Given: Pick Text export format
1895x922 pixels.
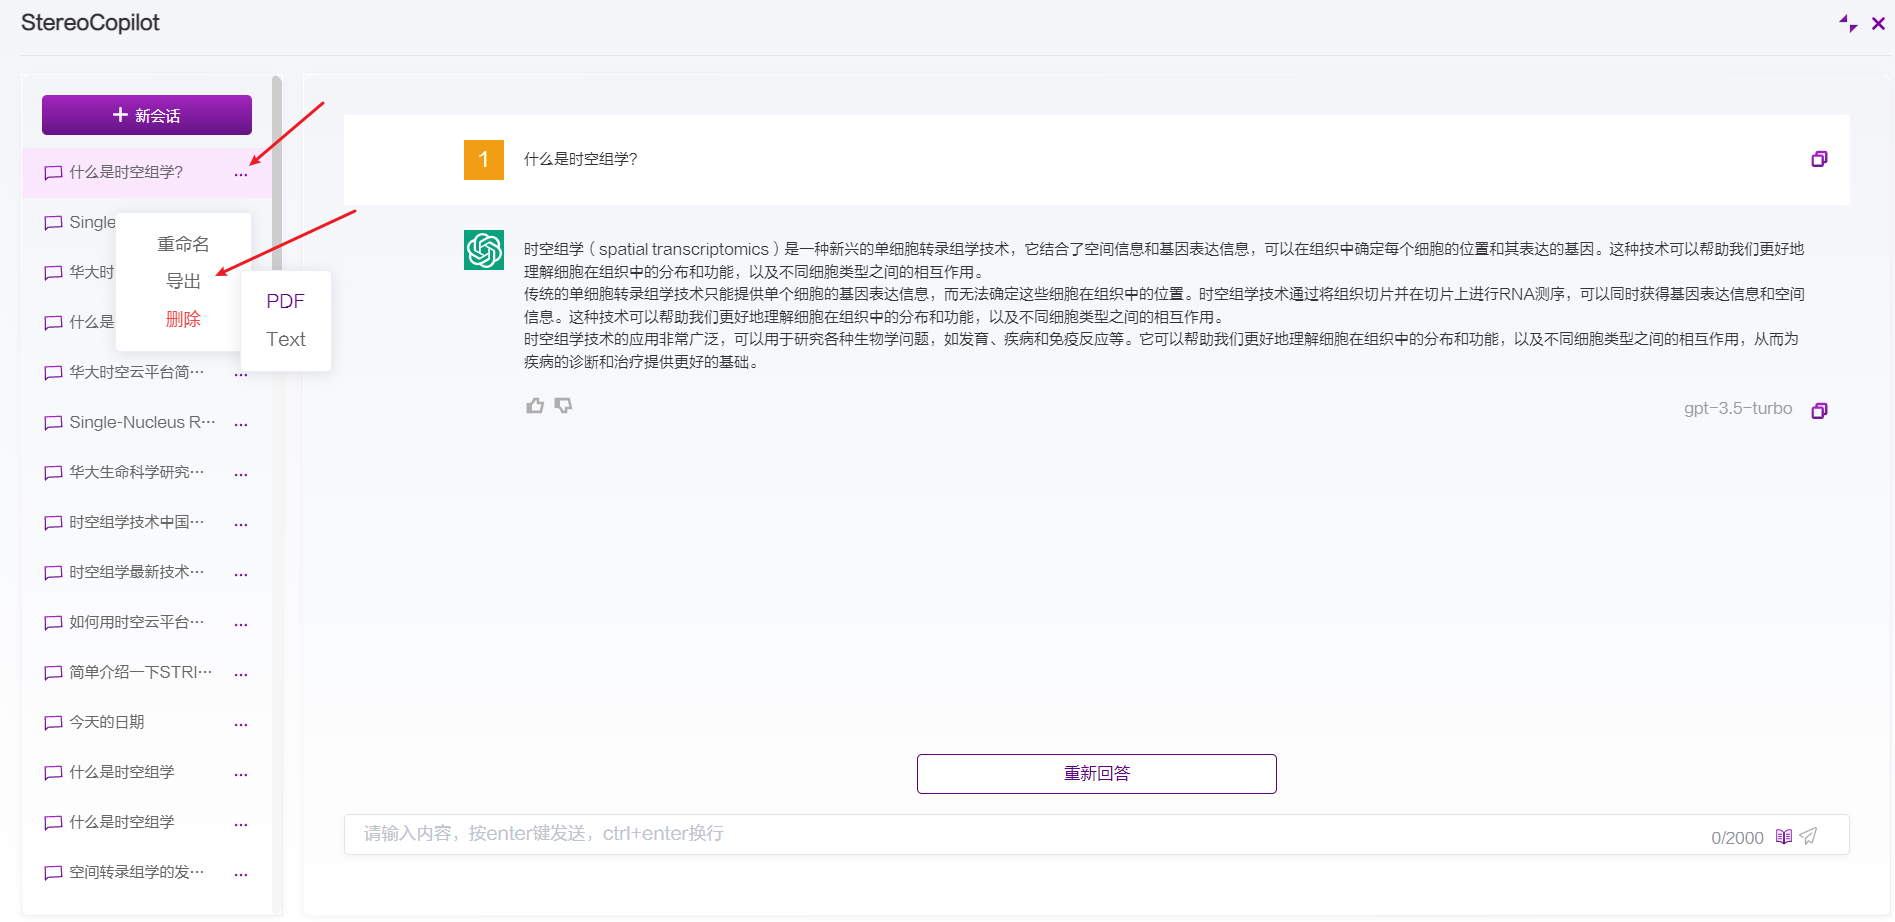Looking at the screenshot, I should tap(285, 339).
